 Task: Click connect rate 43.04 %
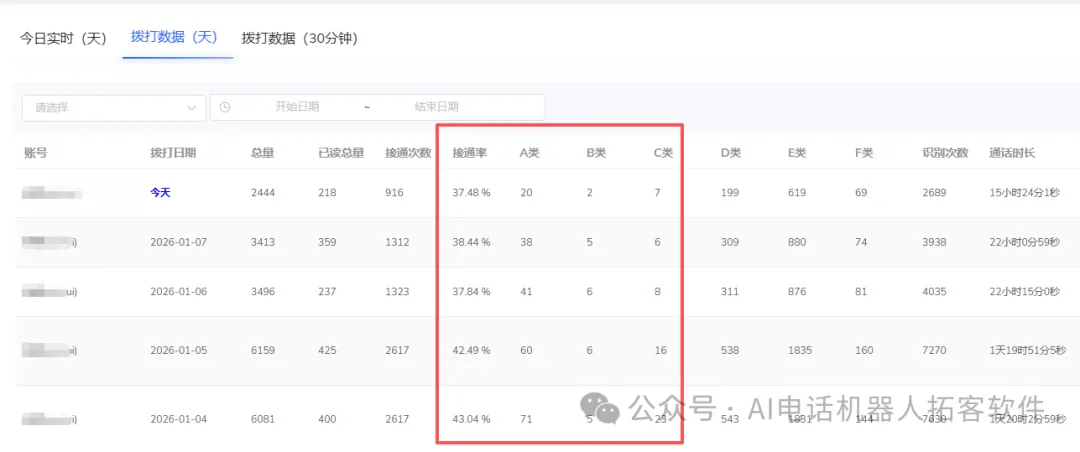point(471,419)
